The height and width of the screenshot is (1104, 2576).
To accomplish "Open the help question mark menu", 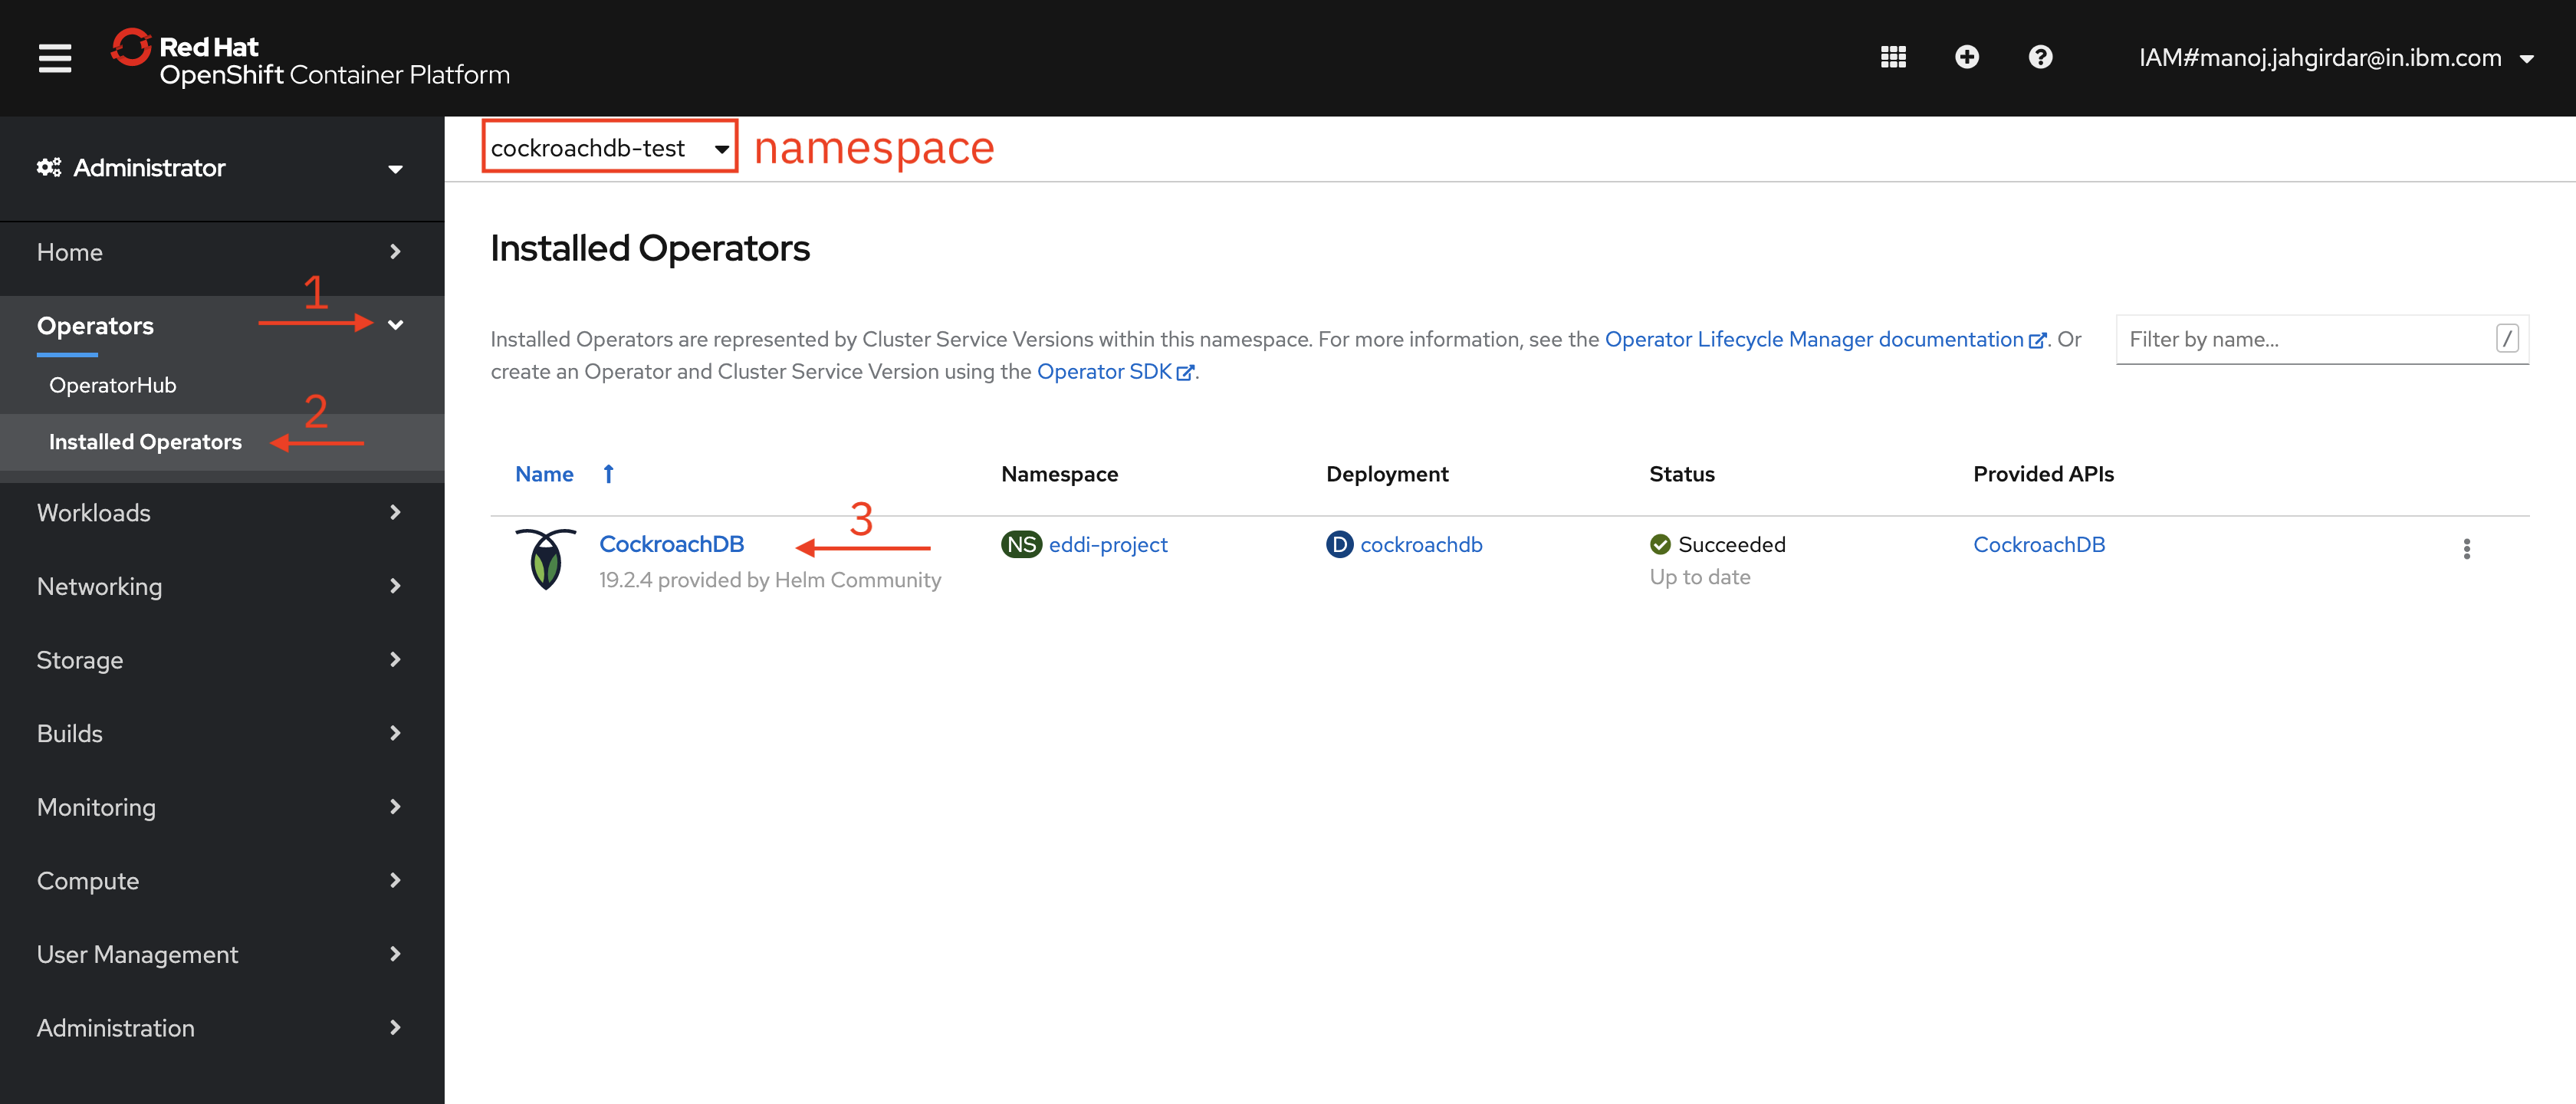I will 2040,58.
